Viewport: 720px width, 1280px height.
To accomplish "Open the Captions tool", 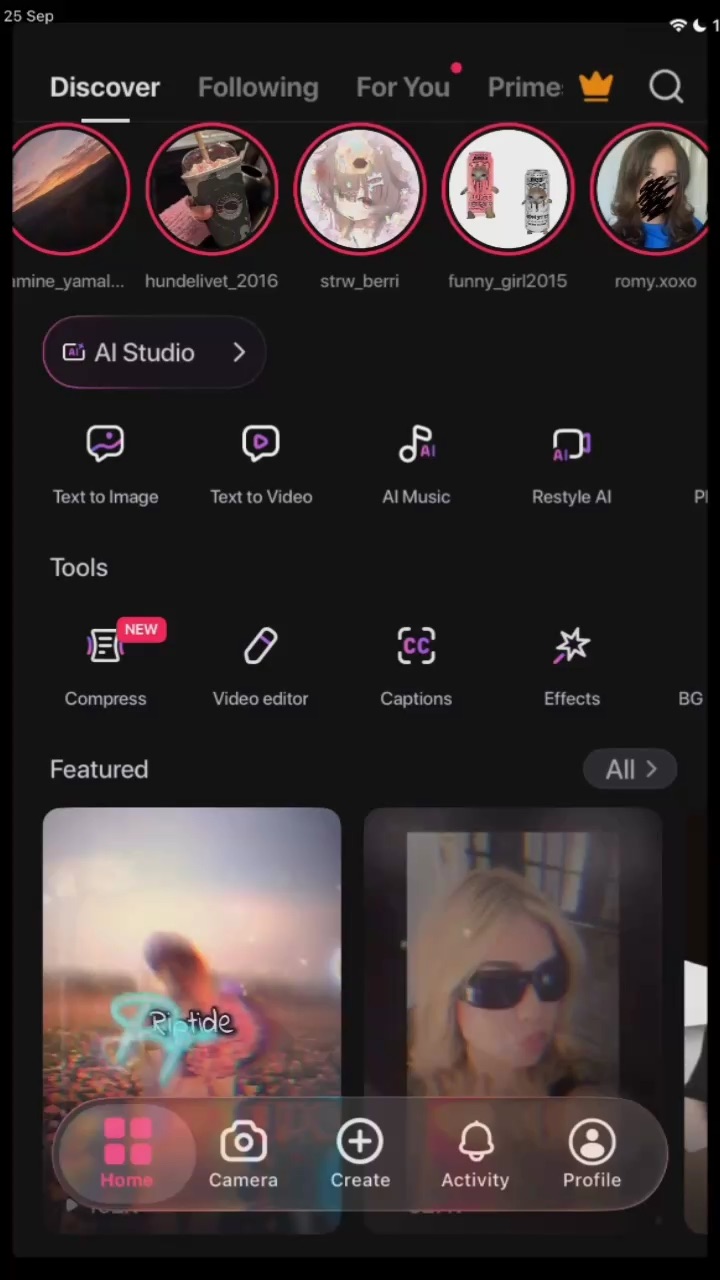I will tap(416, 667).
